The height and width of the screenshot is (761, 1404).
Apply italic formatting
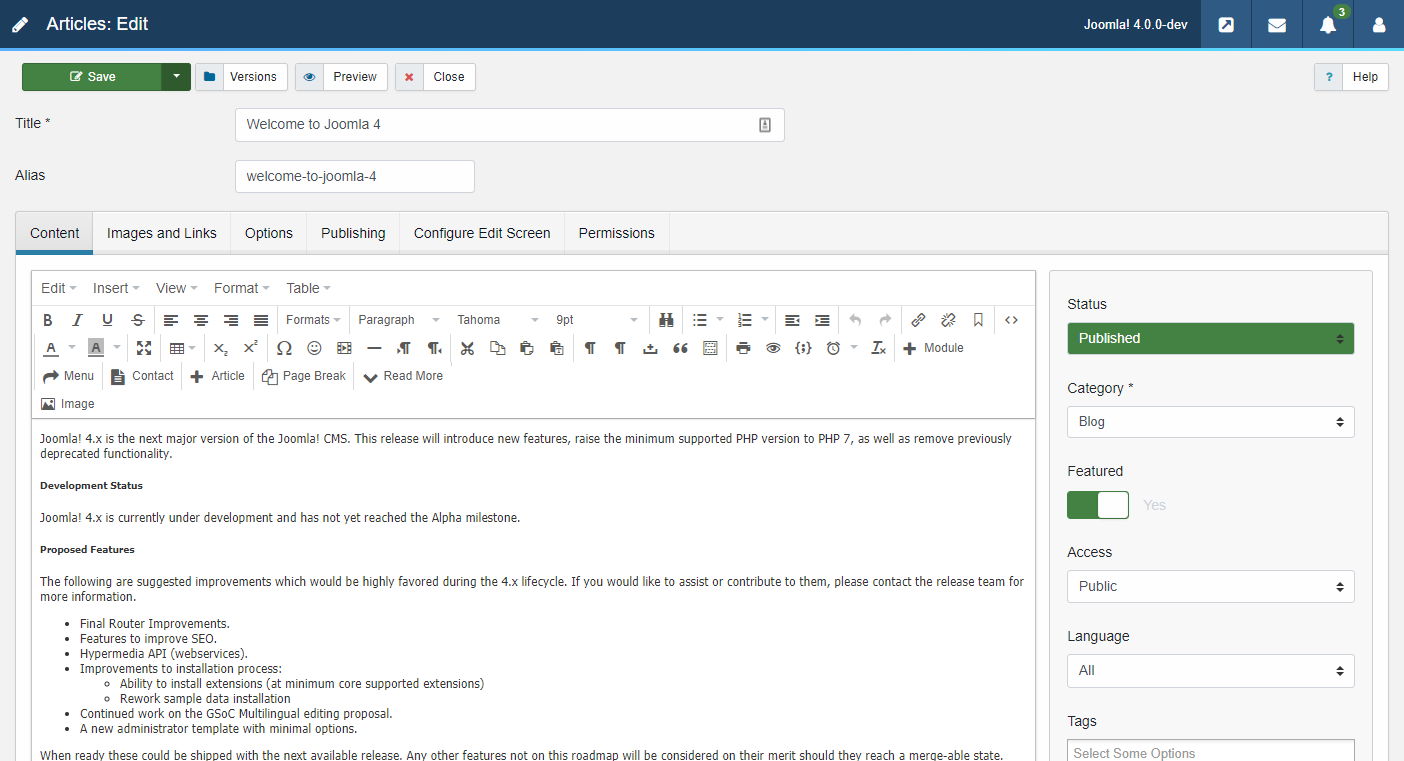(77, 320)
